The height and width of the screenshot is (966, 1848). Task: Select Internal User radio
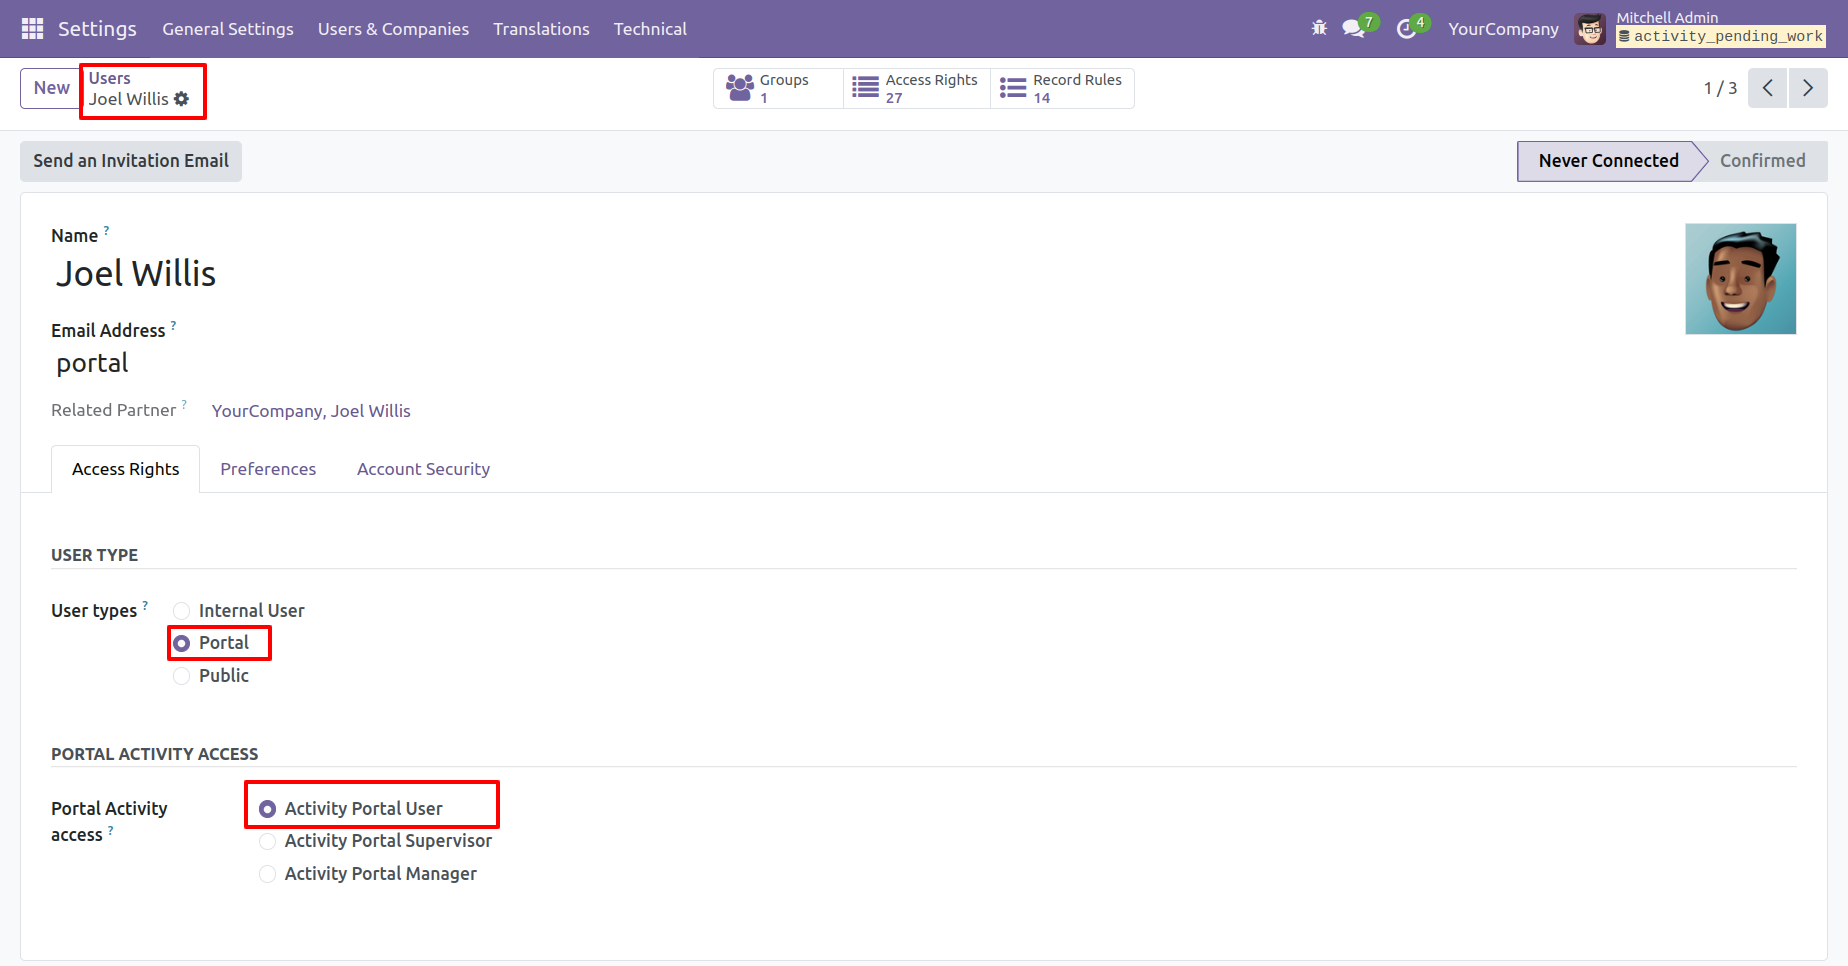[181, 611]
